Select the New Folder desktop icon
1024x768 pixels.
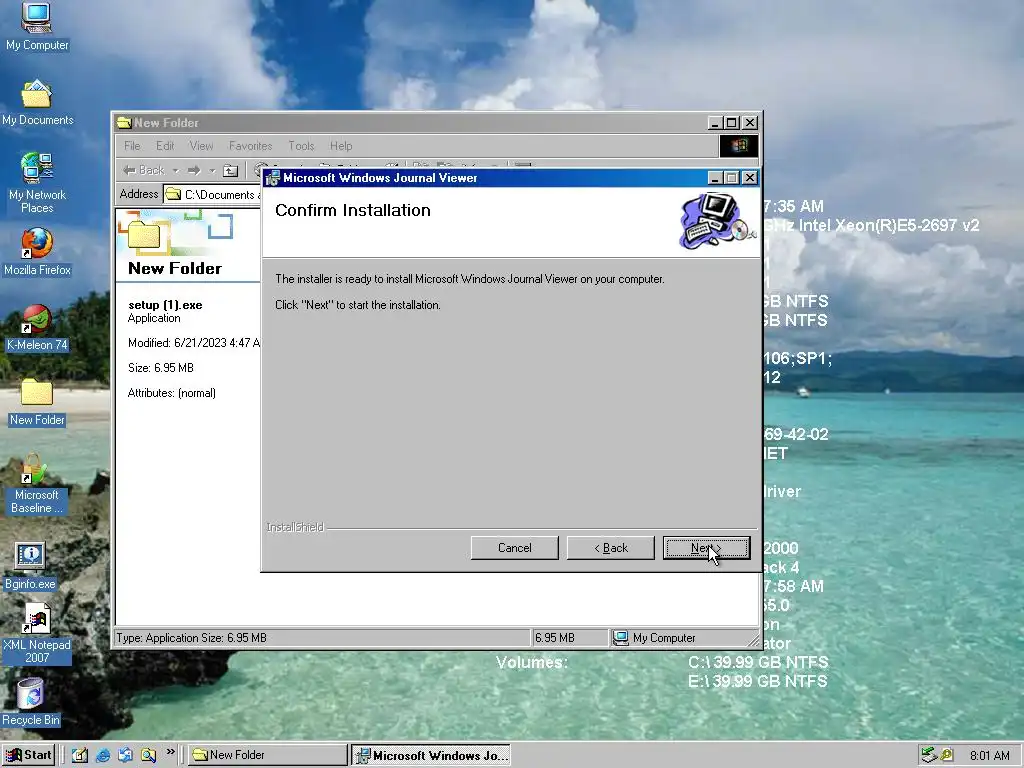pos(37,402)
